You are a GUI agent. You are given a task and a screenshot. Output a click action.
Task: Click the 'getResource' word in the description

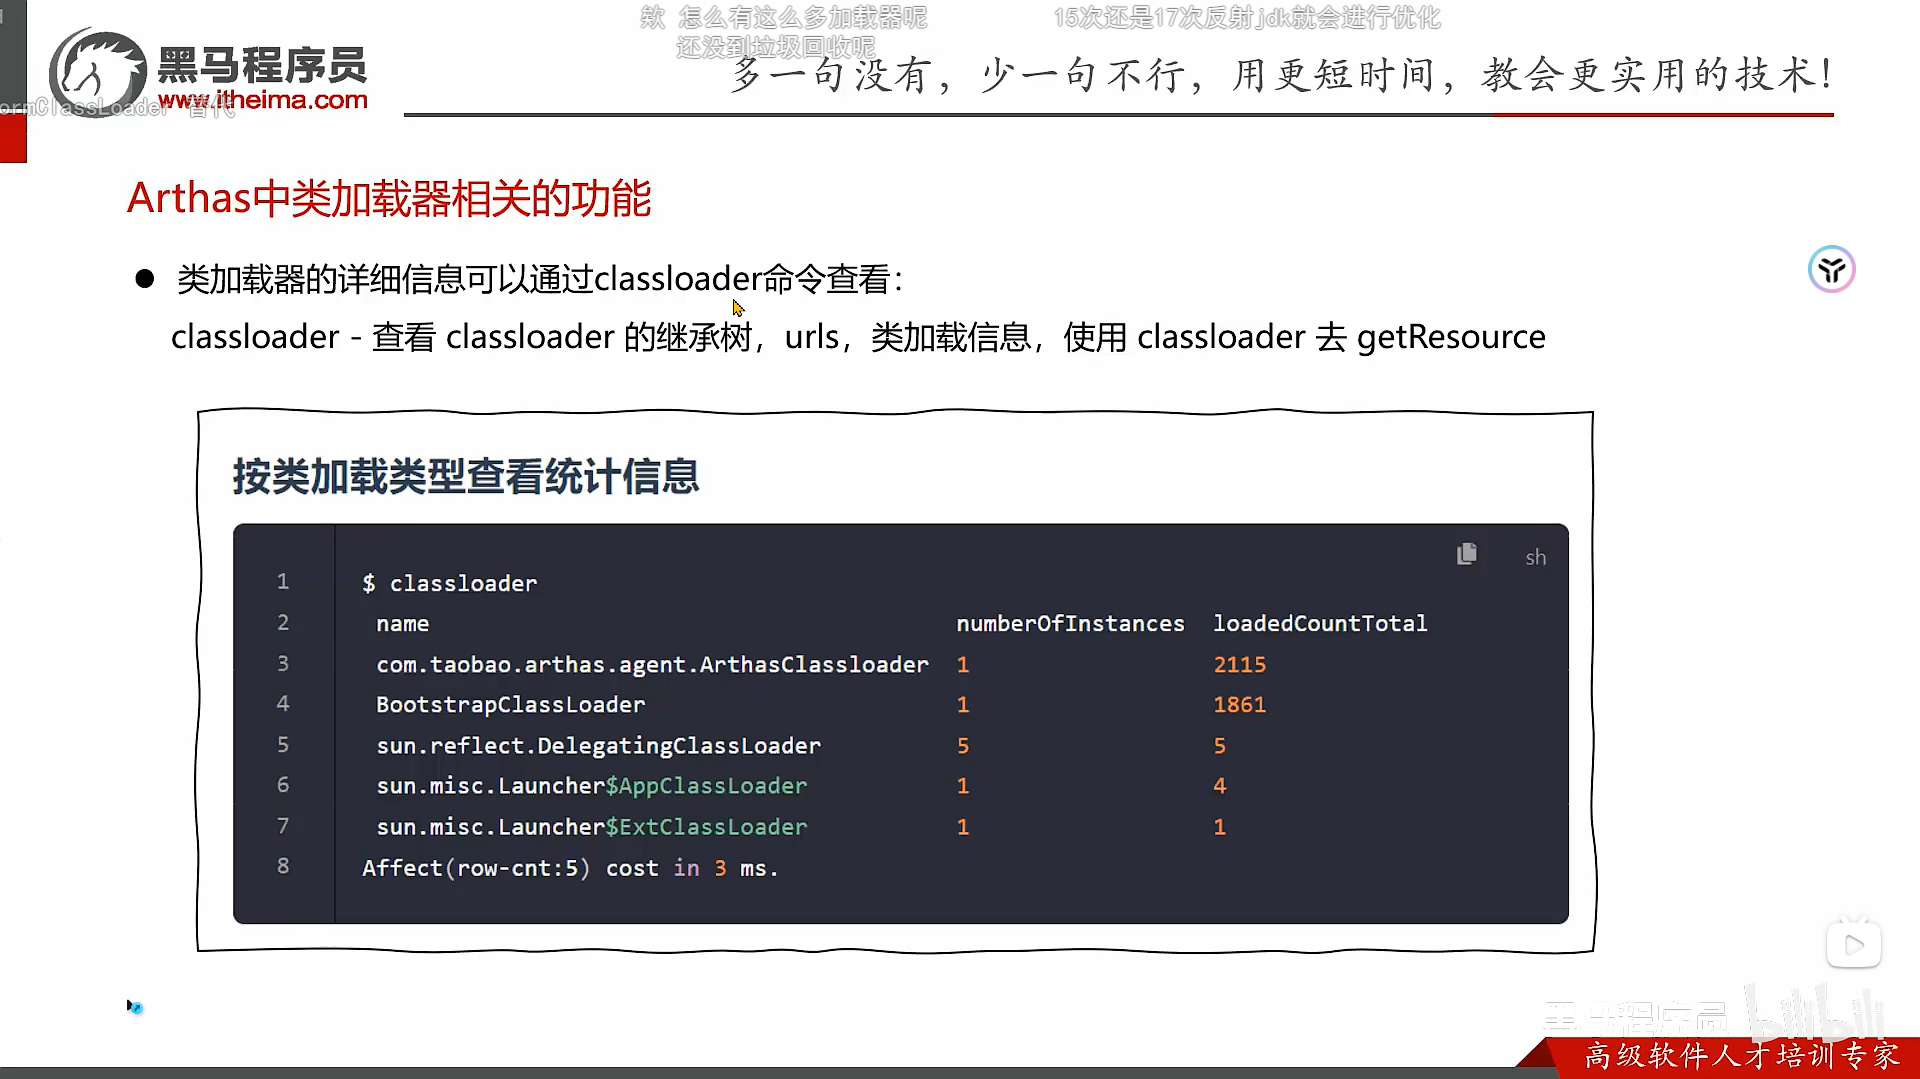tap(1451, 338)
